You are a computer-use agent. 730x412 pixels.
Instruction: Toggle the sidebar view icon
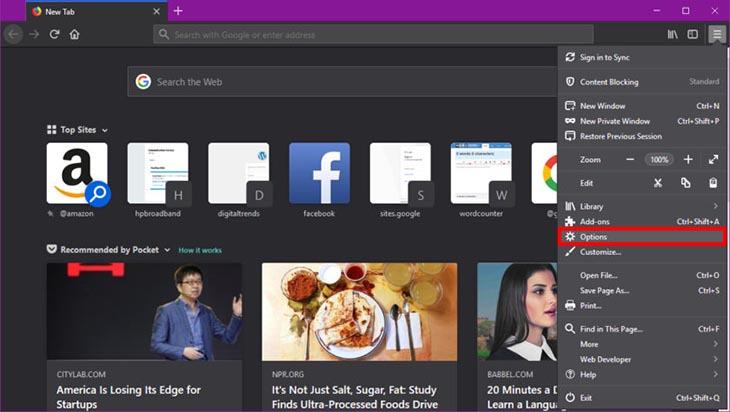[x=693, y=34]
